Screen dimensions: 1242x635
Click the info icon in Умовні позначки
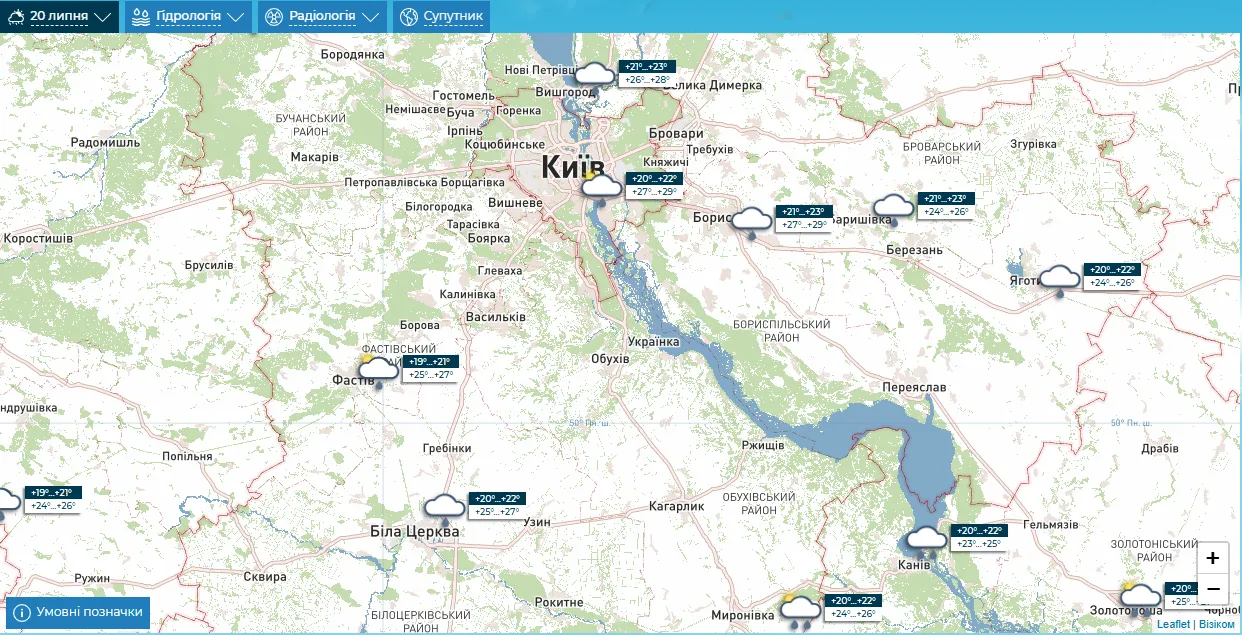(x=21, y=612)
